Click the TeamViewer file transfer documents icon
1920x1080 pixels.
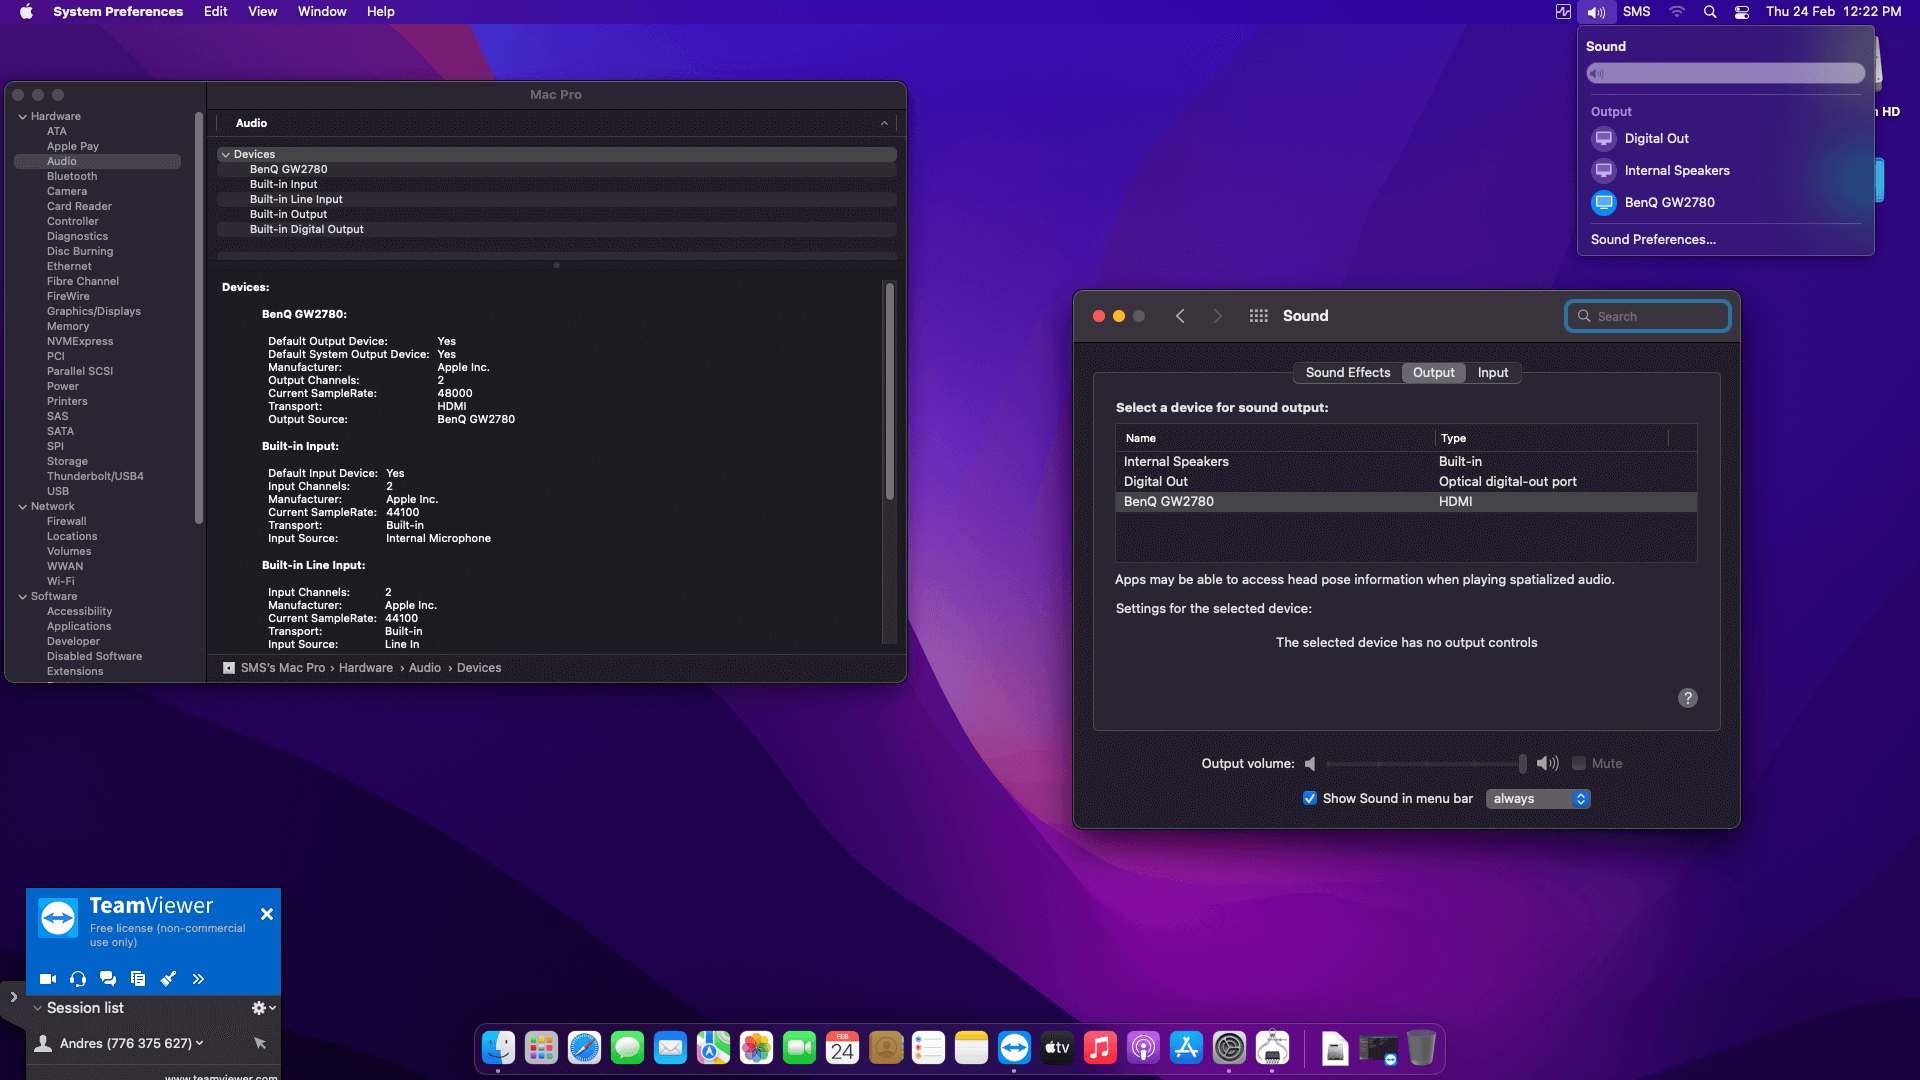pos(138,979)
